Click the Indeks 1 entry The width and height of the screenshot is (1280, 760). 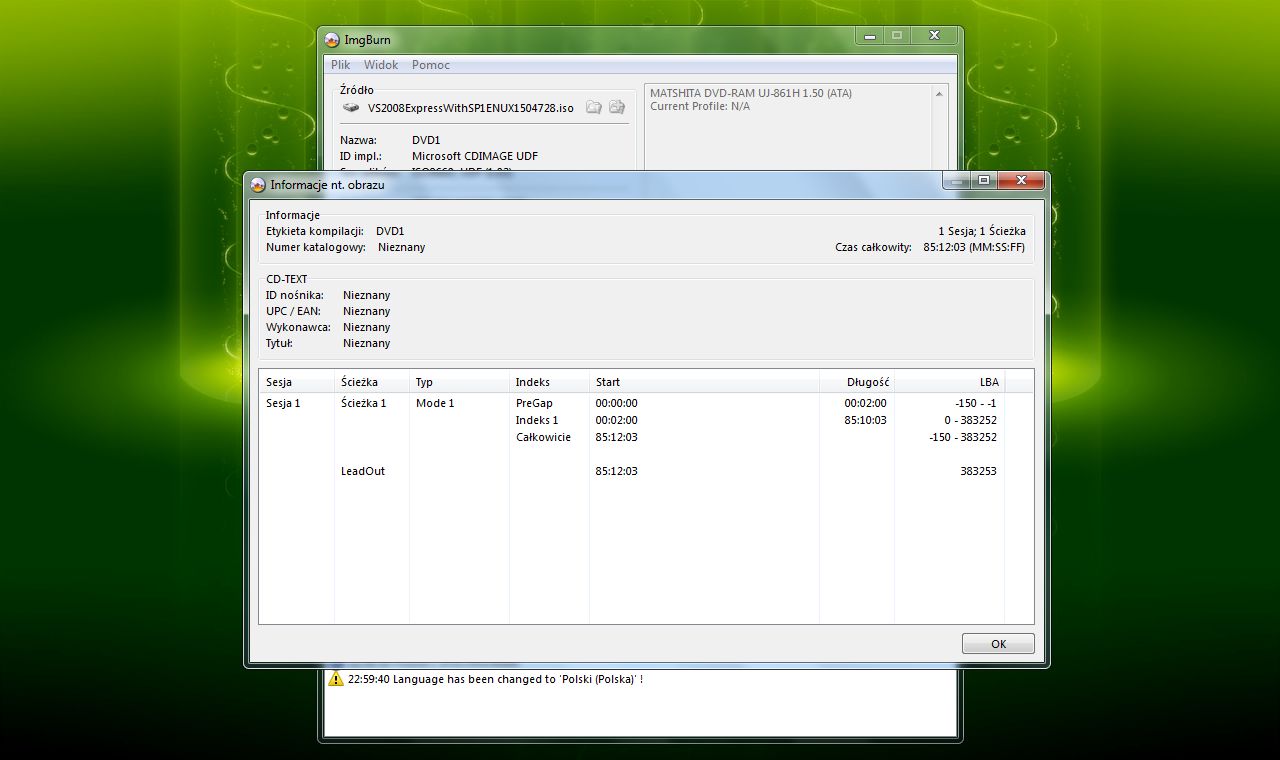pyautogui.click(x=537, y=420)
